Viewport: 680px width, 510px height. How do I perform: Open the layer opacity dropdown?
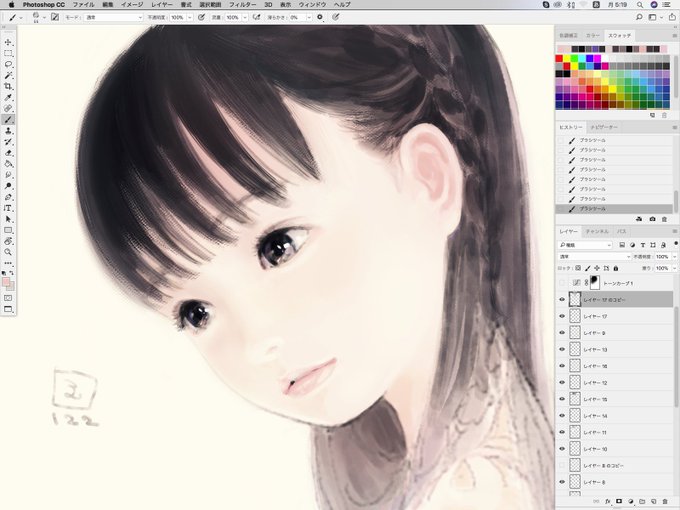point(674,257)
